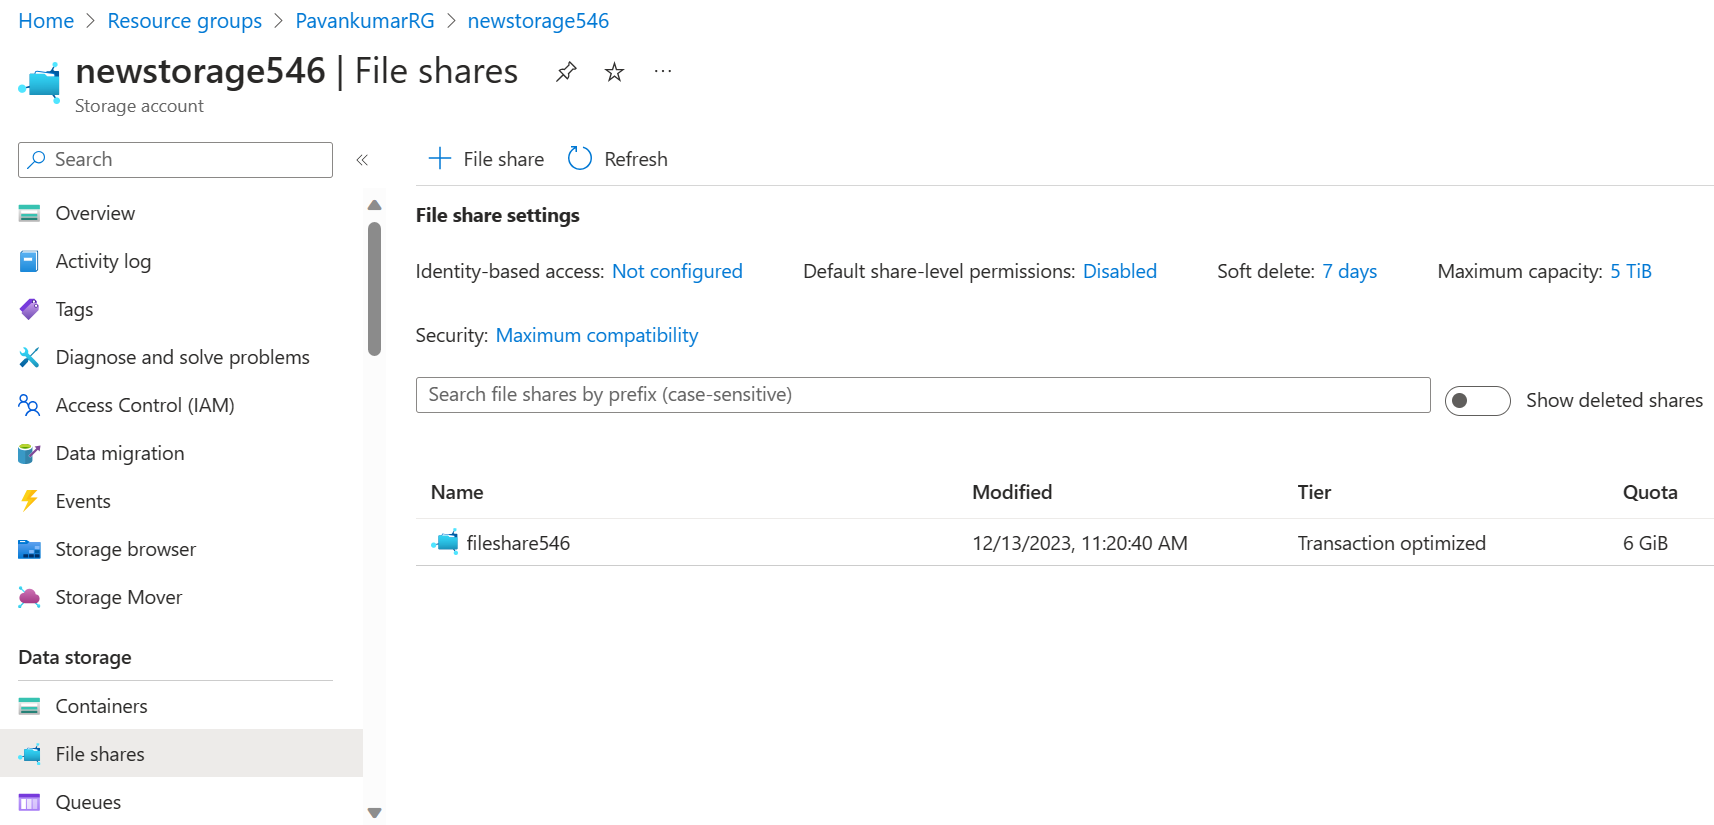Go to Home breadcrumb
Viewport: 1714px width, 825px height.
click(x=46, y=21)
